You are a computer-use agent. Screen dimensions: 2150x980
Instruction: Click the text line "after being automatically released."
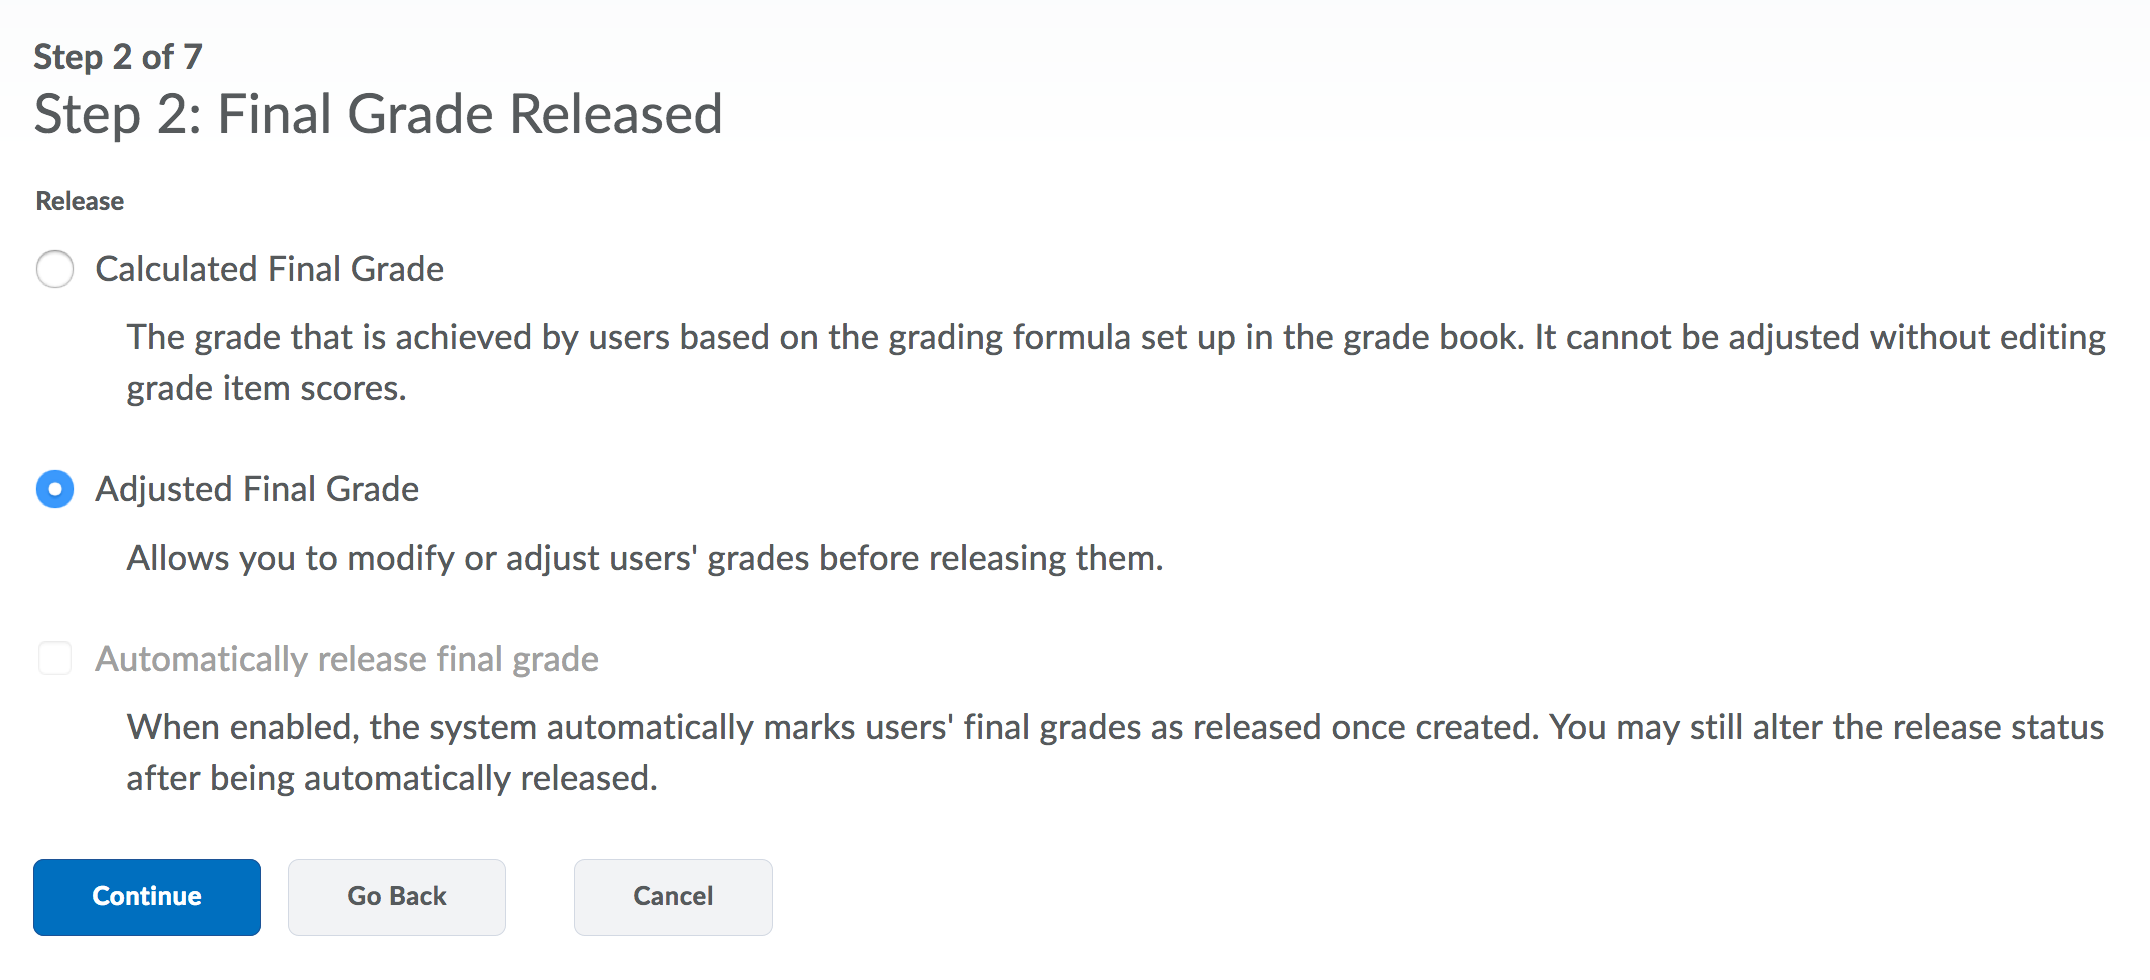point(392,778)
